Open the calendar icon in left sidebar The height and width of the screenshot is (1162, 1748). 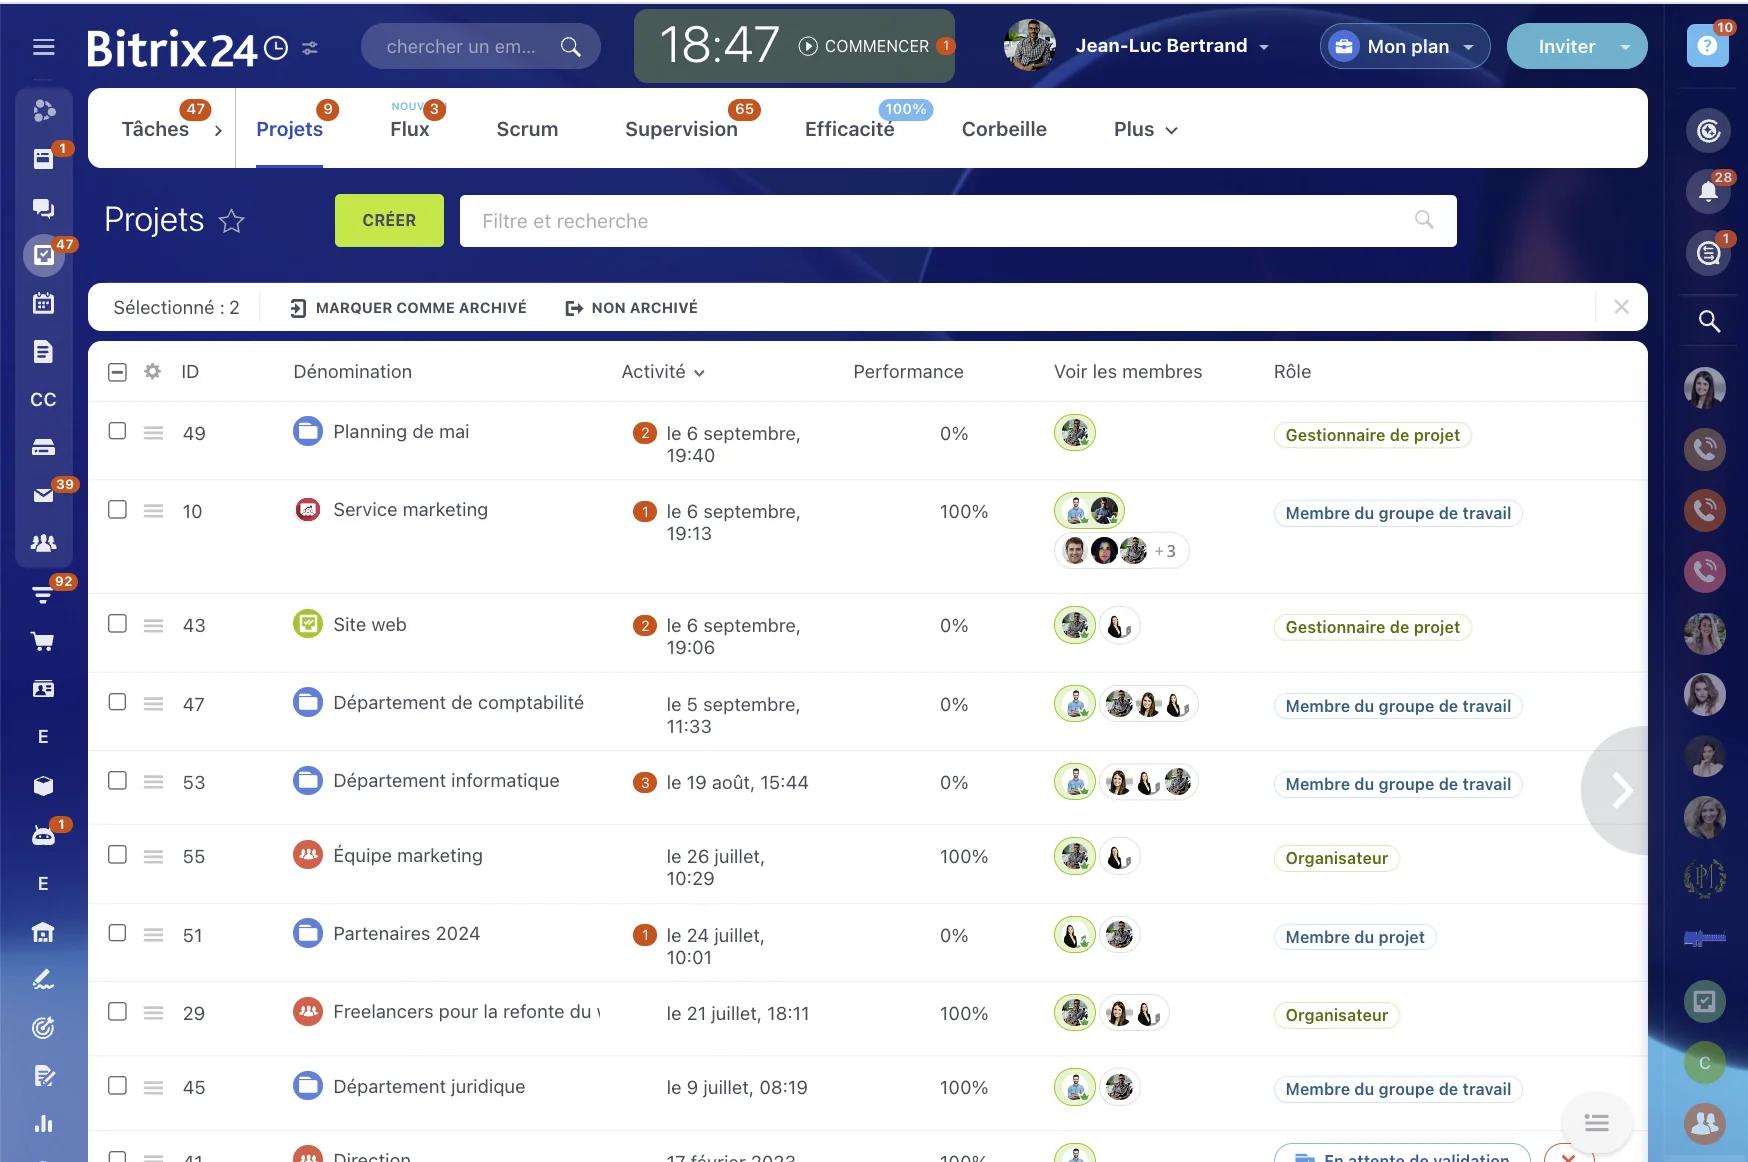tap(43, 303)
